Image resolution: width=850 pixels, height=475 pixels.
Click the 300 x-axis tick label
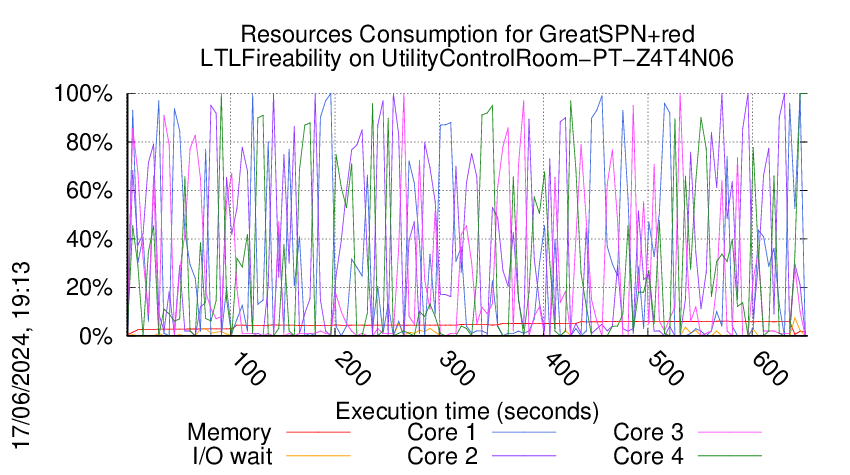(x=457, y=369)
